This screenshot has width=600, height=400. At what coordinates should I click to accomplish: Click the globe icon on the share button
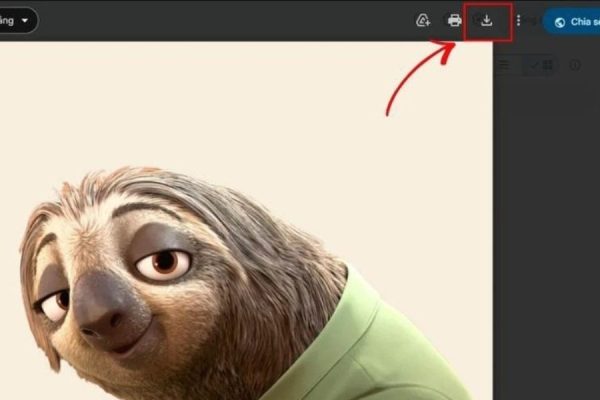[560, 21]
